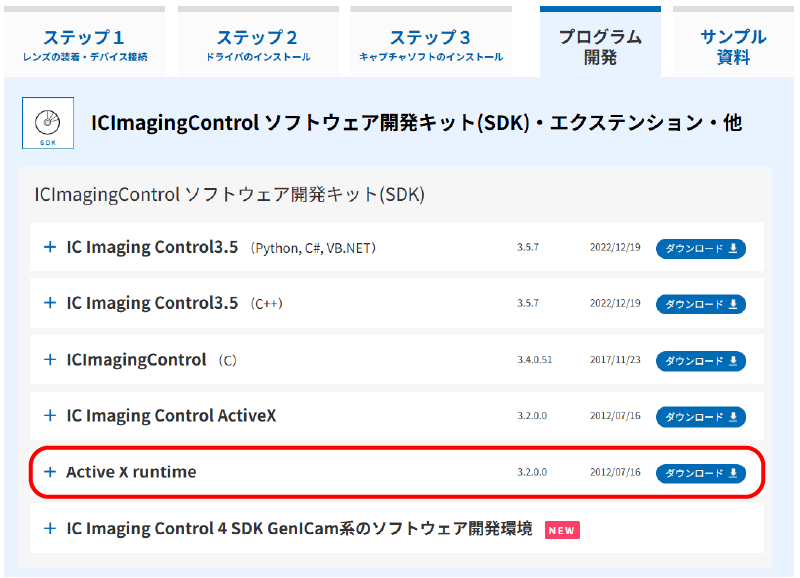Image resolution: width=800 pixels, height=578 pixels.
Task: Select the プログラム開発 tab
Action: (600, 45)
